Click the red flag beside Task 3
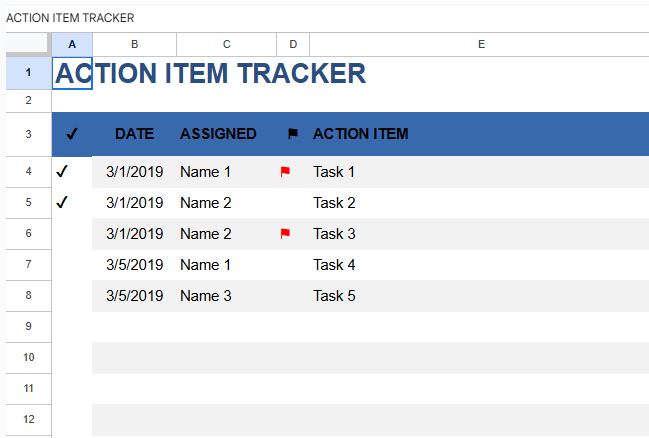Image resolution: width=649 pixels, height=438 pixels. click(x=285, y=234)
